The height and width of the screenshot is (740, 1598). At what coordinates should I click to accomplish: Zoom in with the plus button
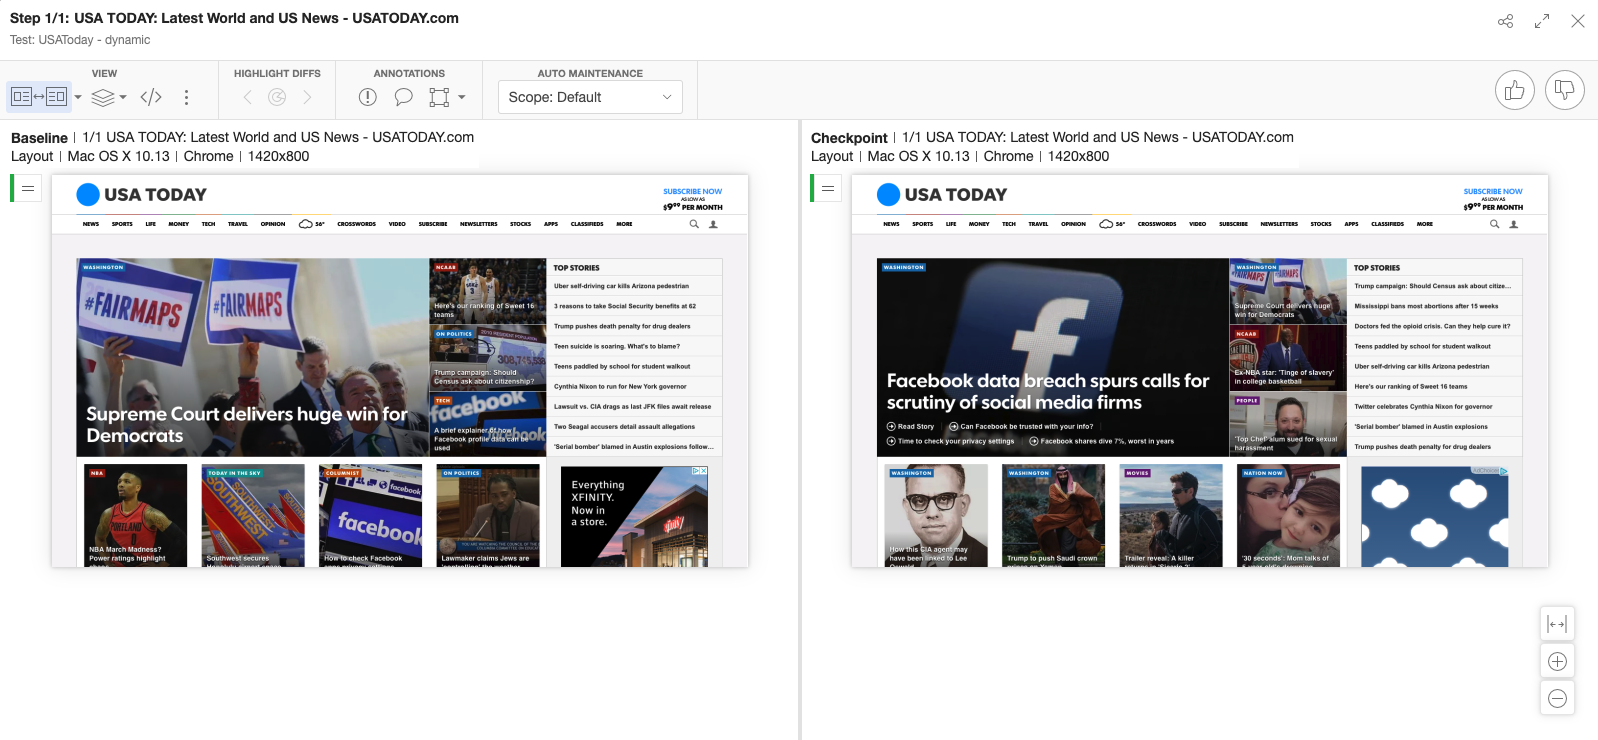coord(1557,661)
